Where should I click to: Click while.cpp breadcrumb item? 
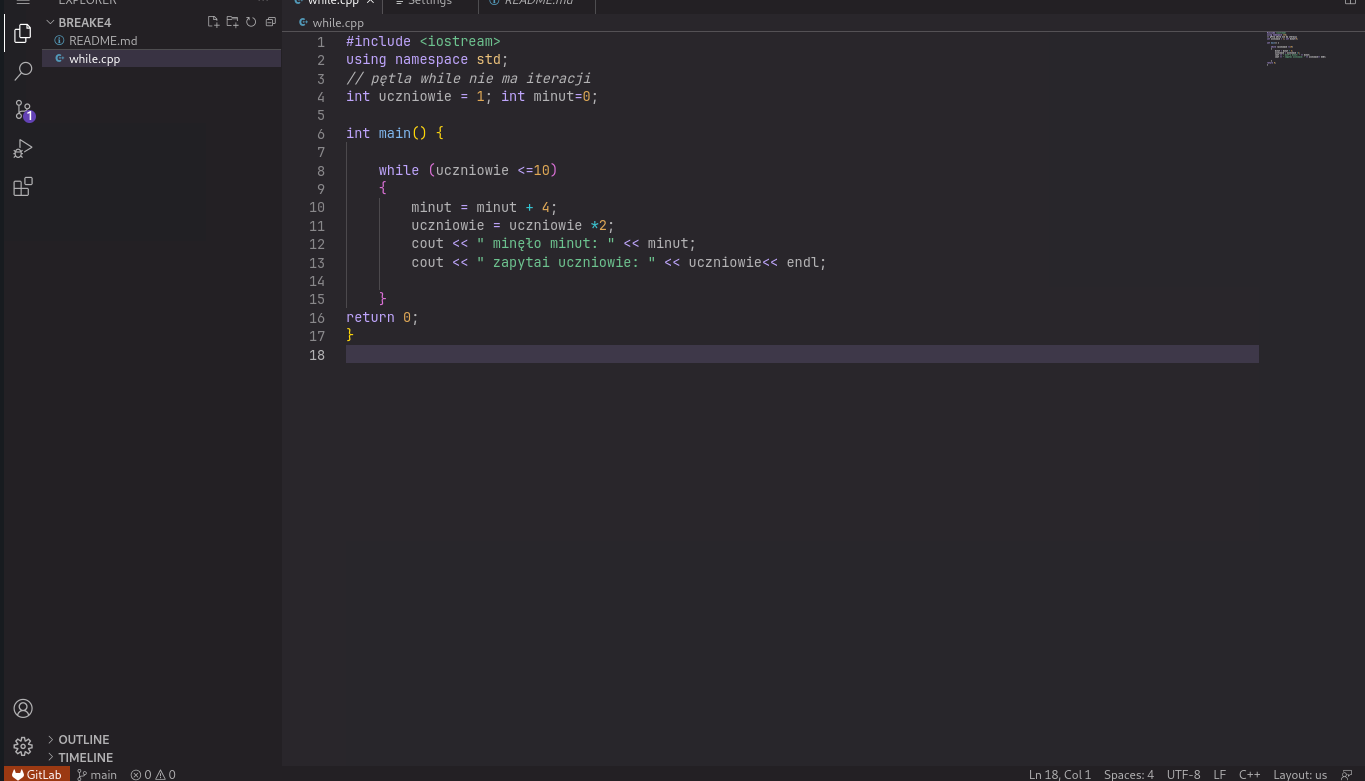point(338,22)
